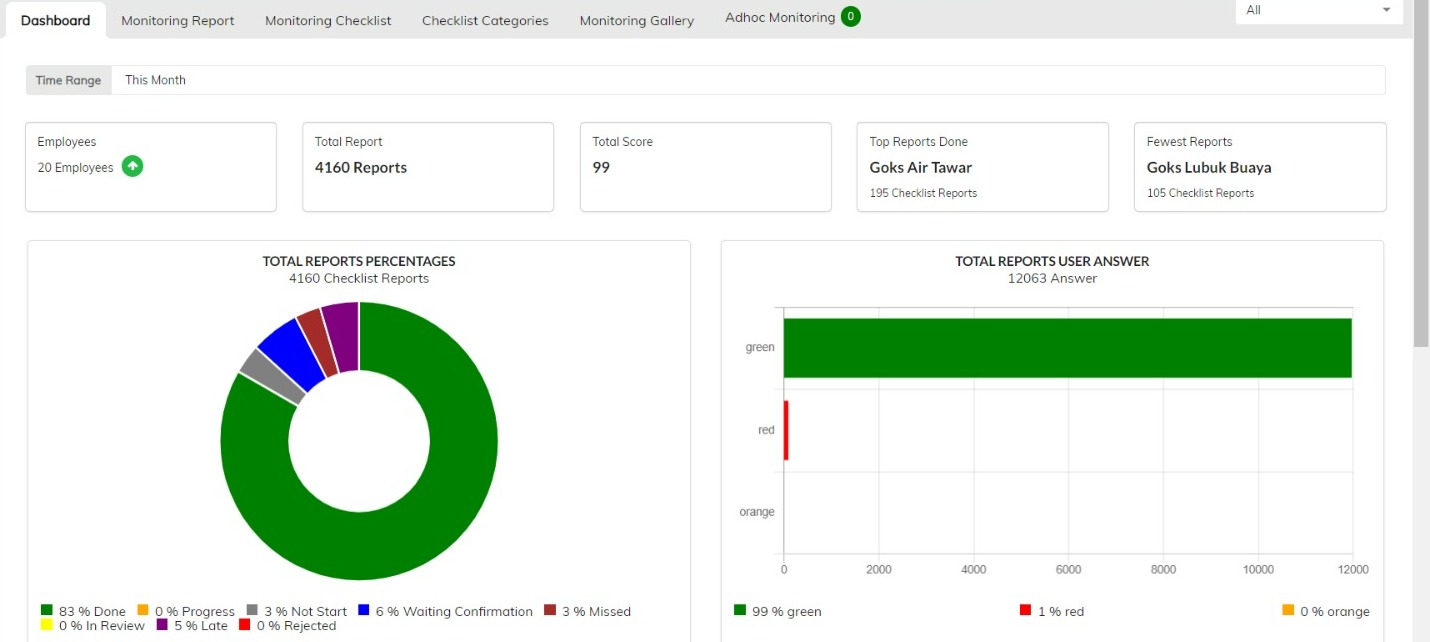Toggle the Missed legend item
The image size is (1430, 642).
point(587,611)
